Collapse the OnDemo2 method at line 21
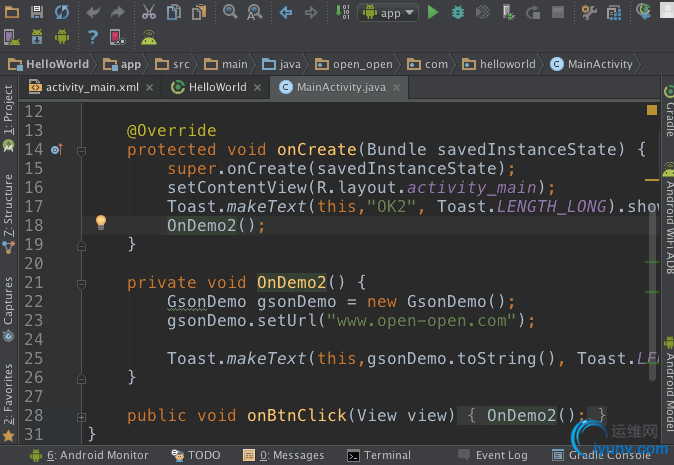This screenshot has width=674, height=465. point(81,284)
